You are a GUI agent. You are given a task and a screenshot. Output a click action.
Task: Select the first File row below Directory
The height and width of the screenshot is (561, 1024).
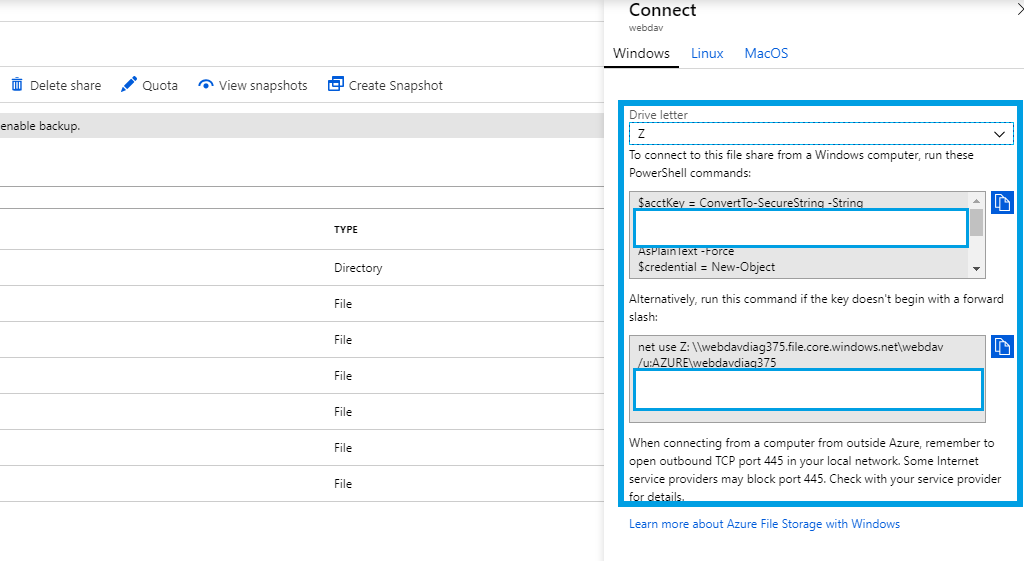(343, 304)
